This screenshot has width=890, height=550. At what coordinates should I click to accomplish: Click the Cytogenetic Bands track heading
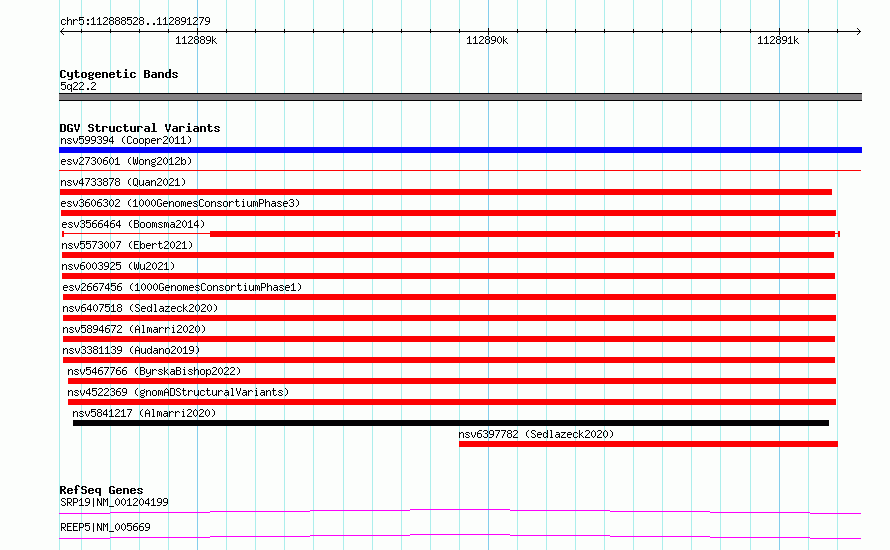pos(119,74)
